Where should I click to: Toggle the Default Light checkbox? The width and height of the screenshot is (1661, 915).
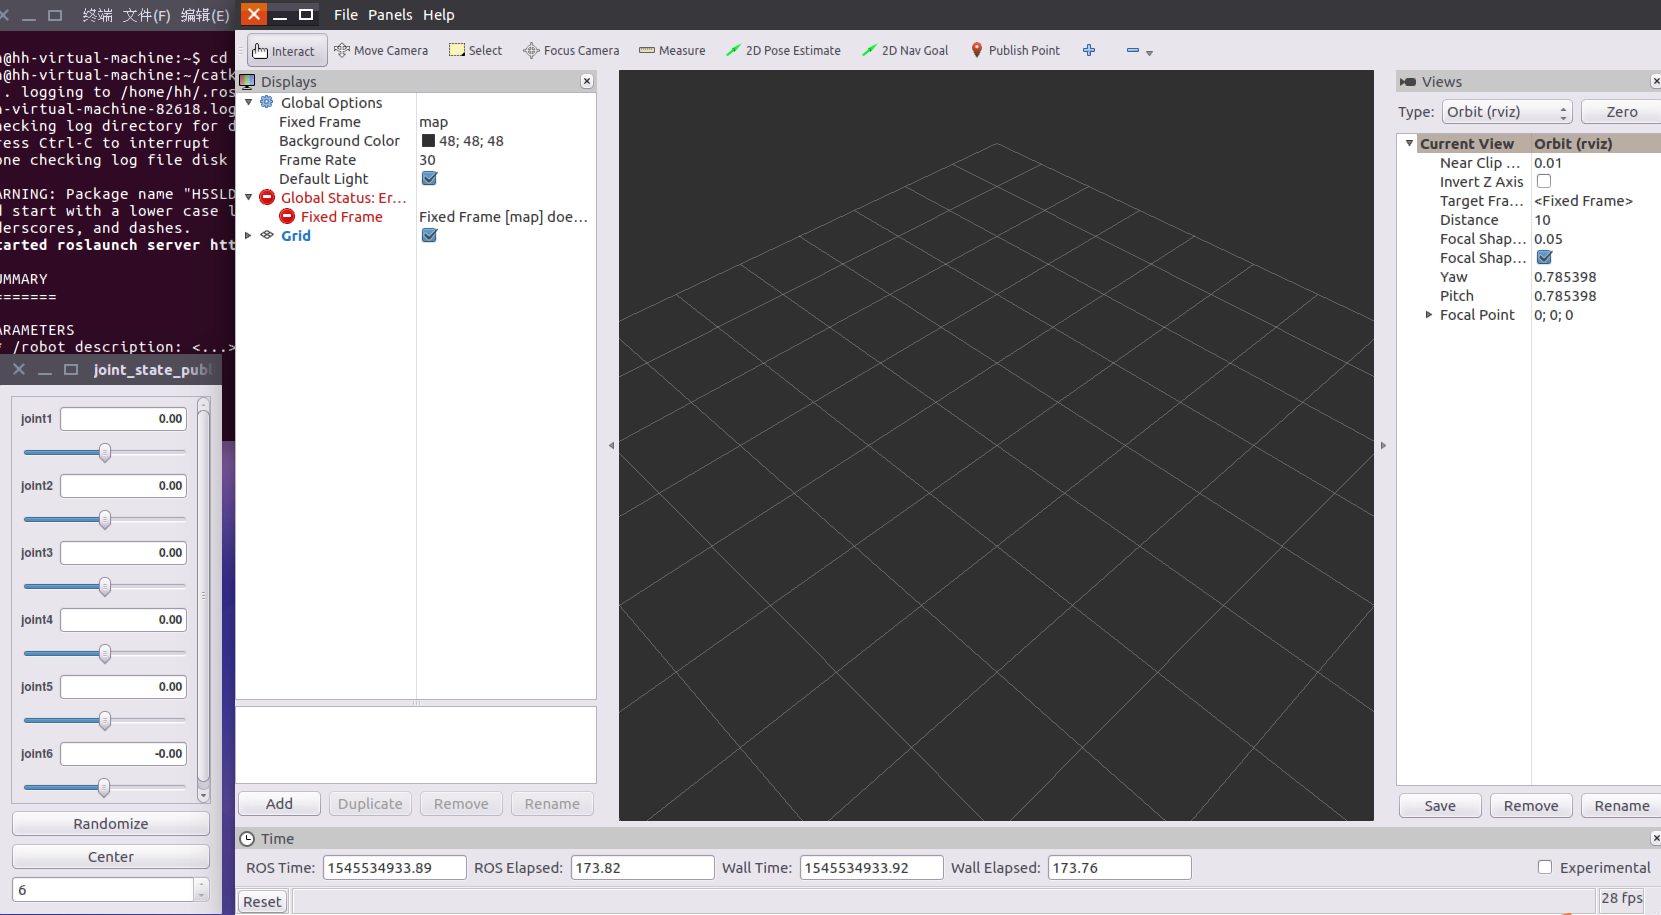click(429, 179)
